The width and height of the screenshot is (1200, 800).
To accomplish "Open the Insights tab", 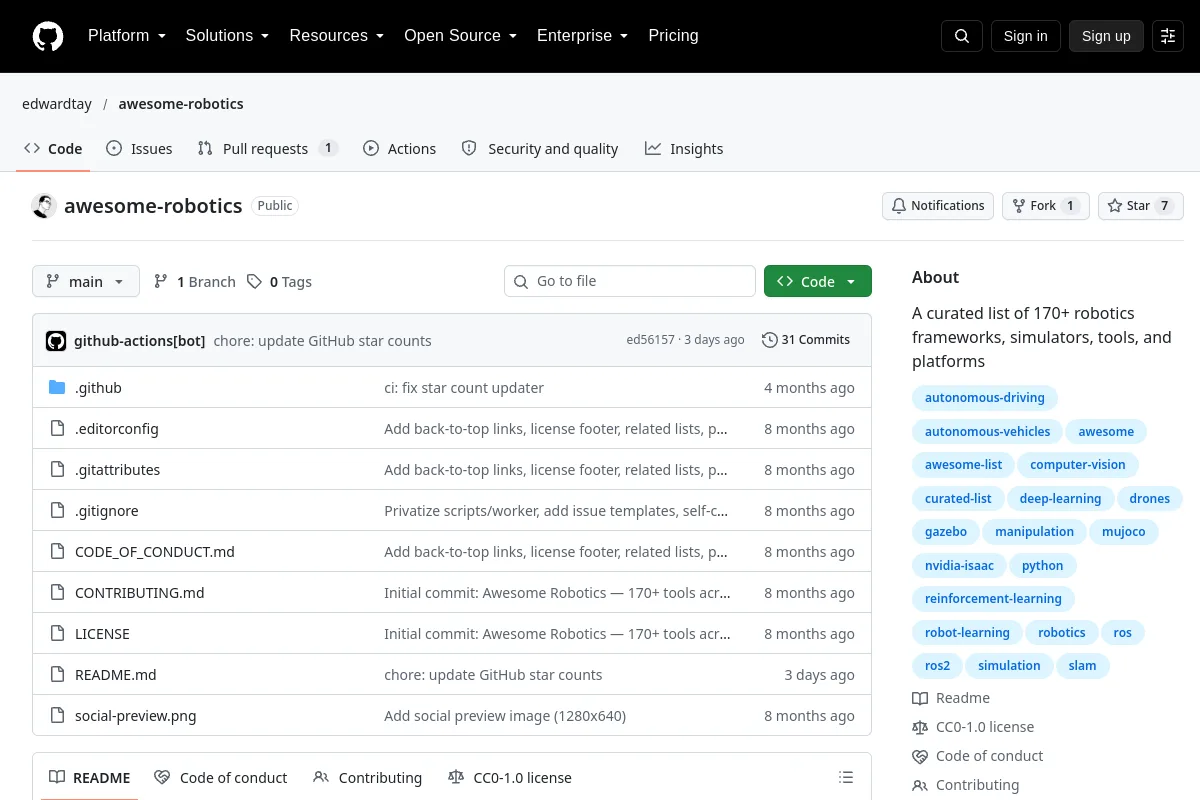I will click(684, 149).
